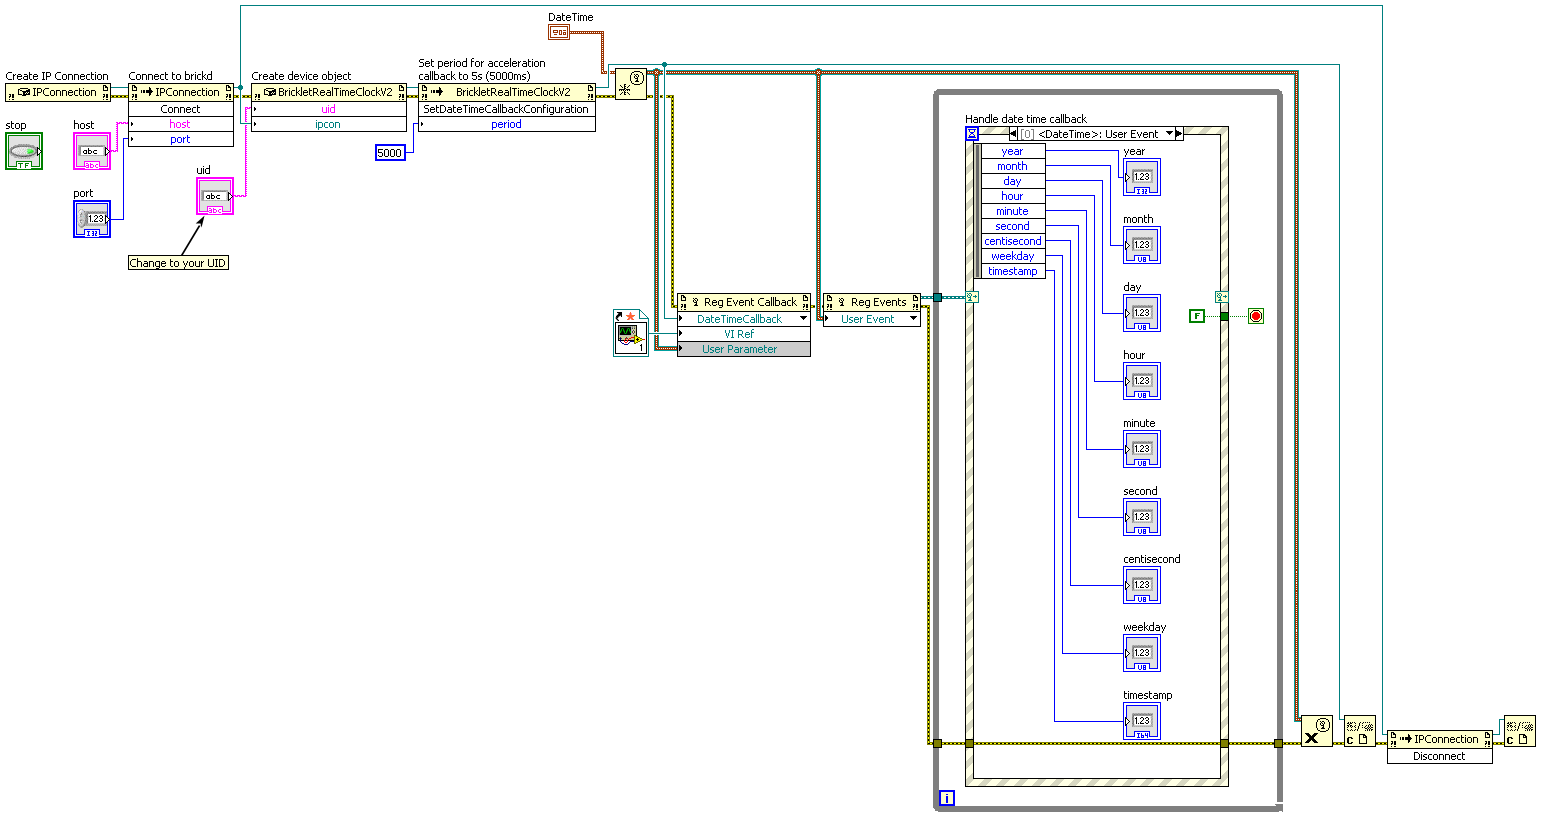Click the False boolean constant
The width and height of the screenshot is (1541, 817).
click(1197, 316)
